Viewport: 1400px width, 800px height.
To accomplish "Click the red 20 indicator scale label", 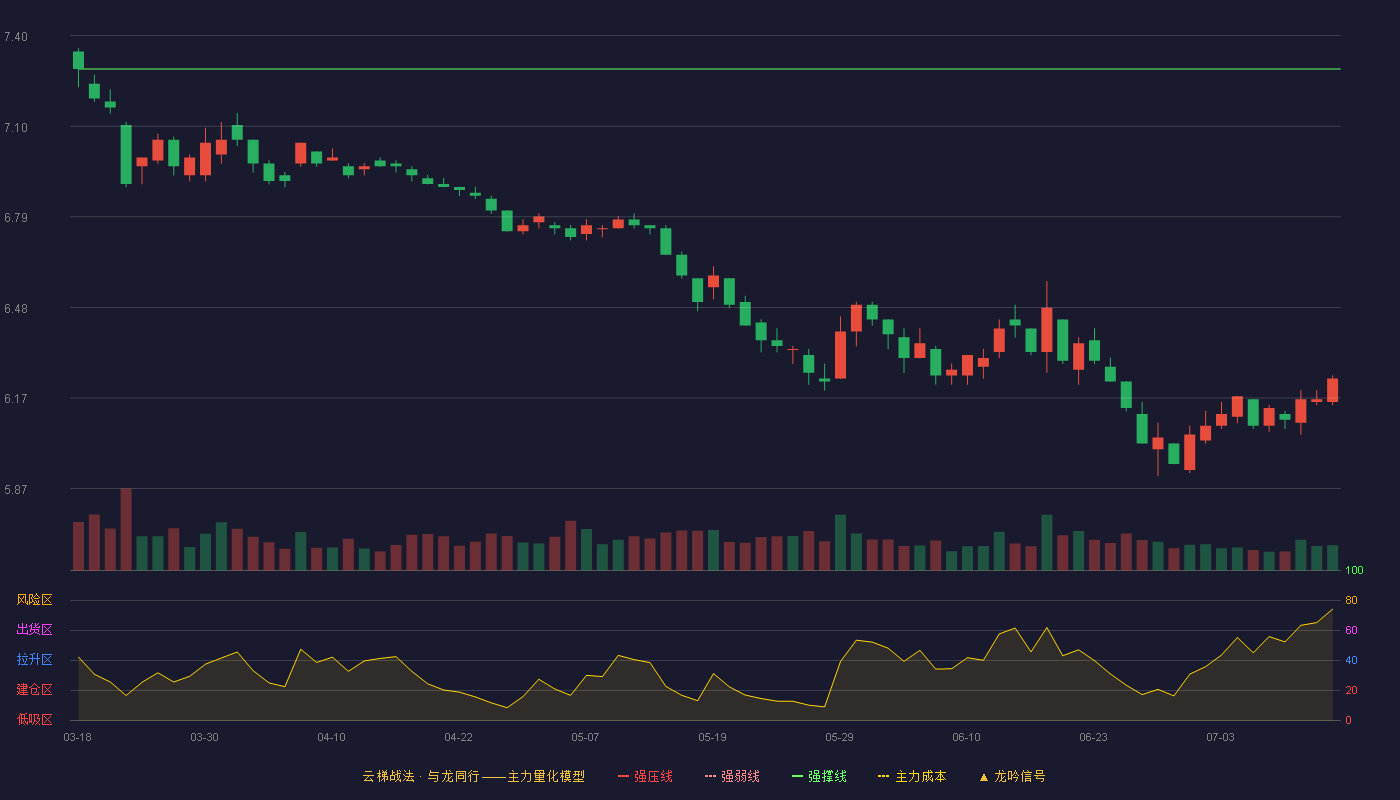I will coord(1351,690).
